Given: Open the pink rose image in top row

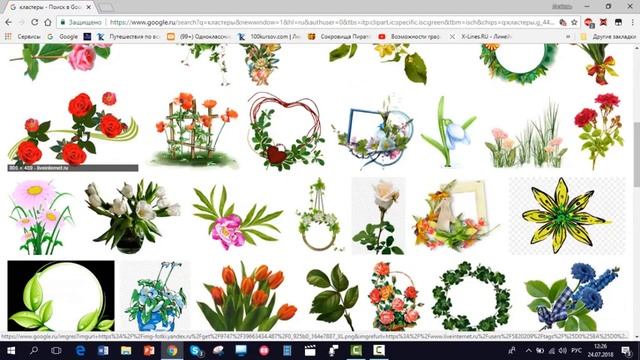Looking at the screenshot, I should (61, 61).
